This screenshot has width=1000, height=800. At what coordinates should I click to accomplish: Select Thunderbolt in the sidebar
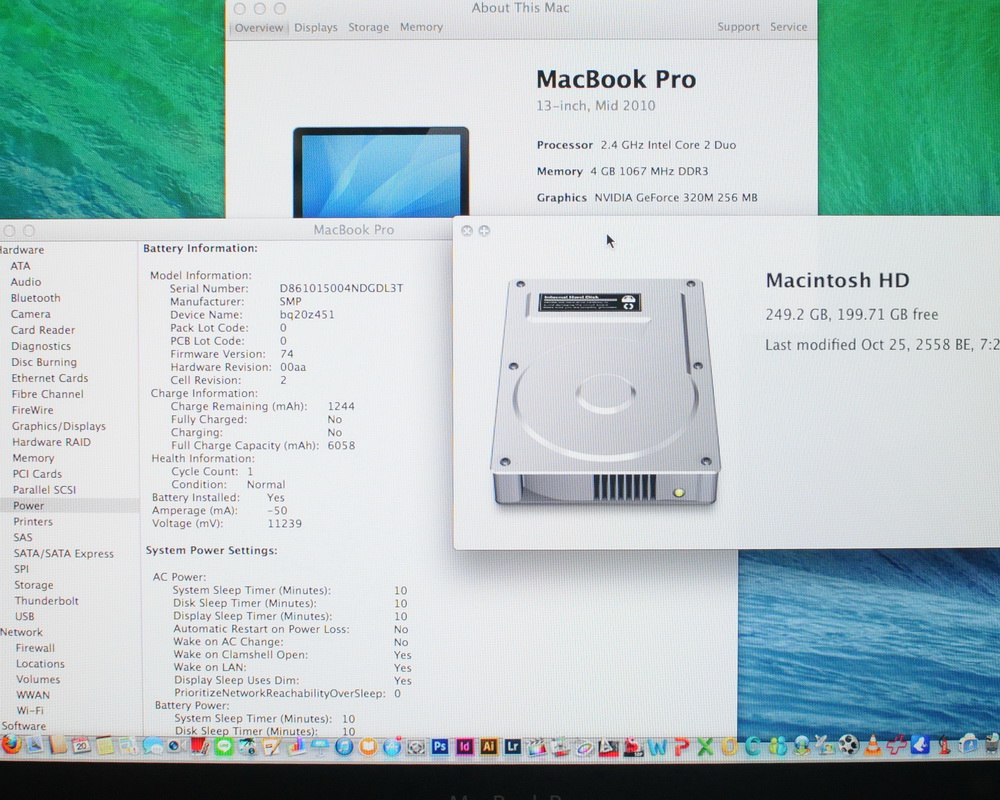tap(47, 601)
